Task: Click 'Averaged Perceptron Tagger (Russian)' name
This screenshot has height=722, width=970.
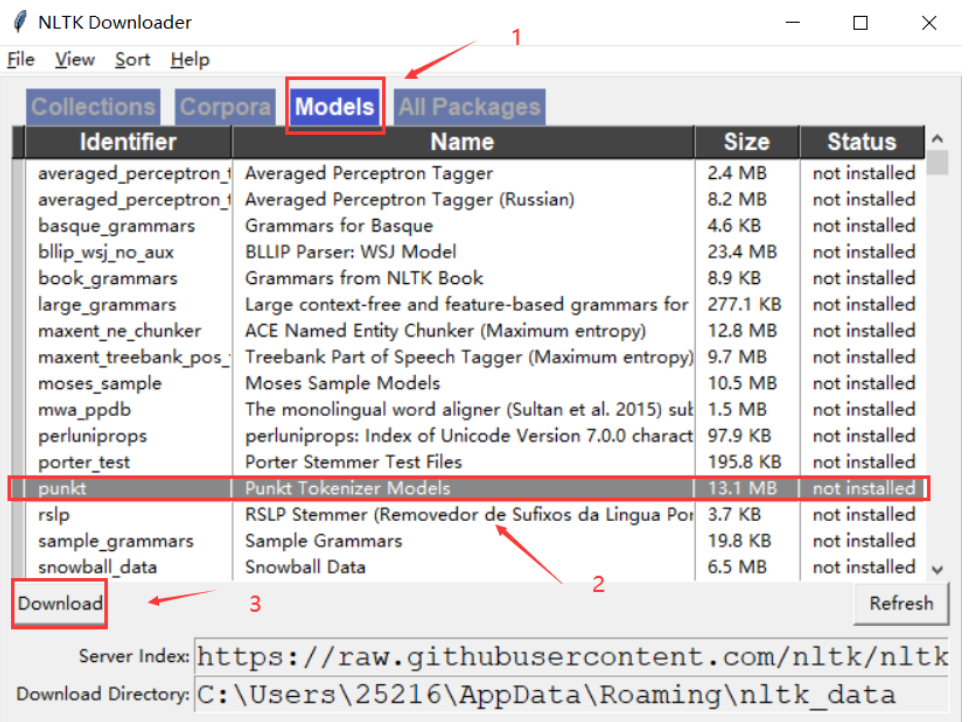Action: click(x=410, y=199)
